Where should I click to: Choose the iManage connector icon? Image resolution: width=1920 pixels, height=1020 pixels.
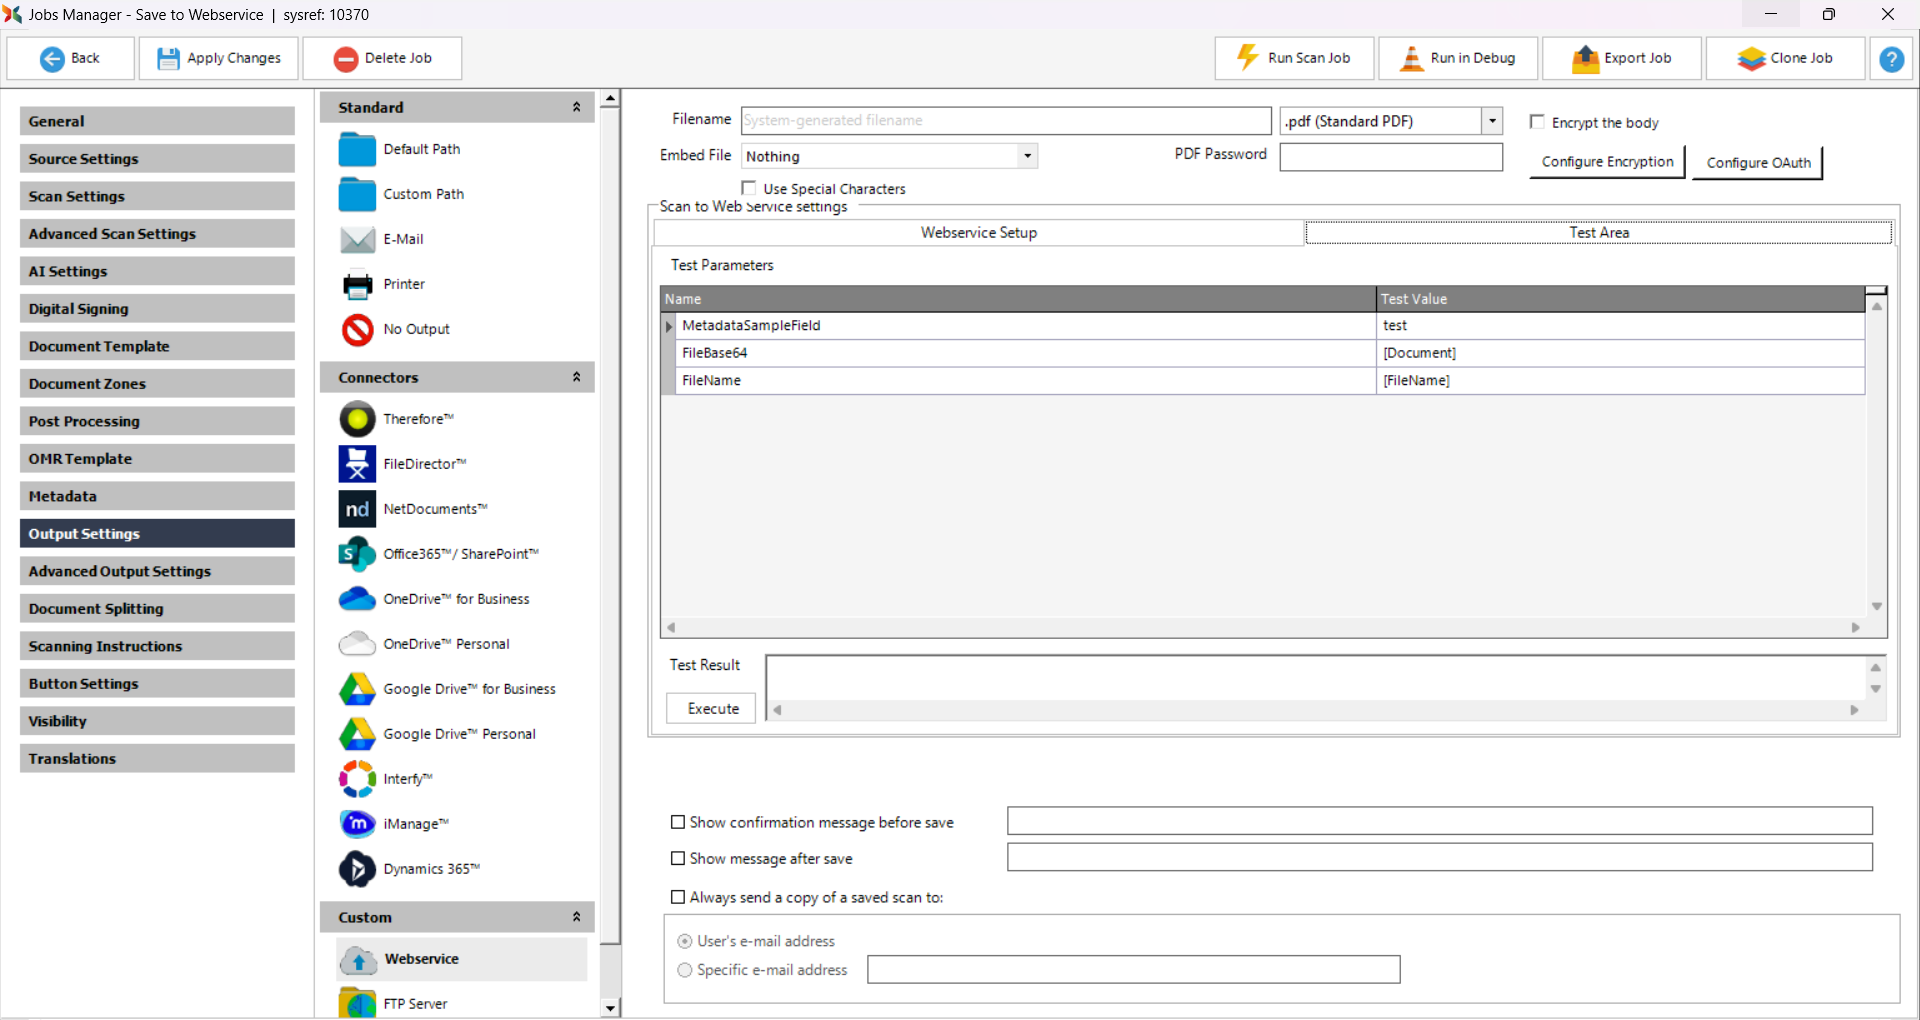[357, 824]
